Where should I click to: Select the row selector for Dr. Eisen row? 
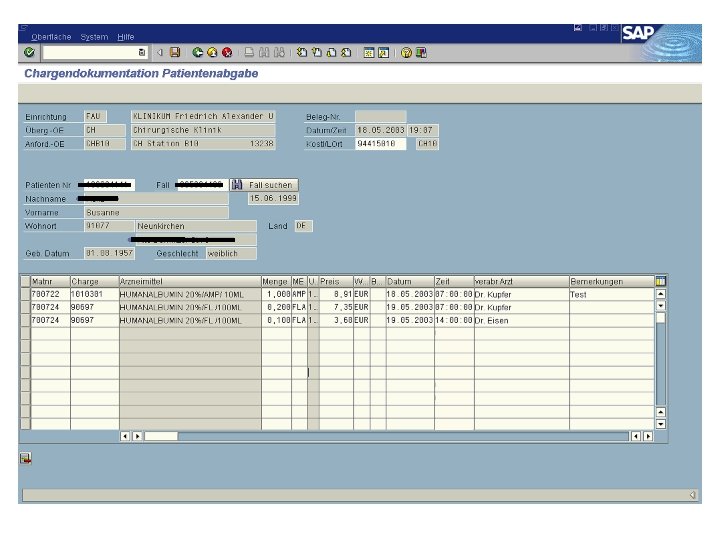click(25, 321)
